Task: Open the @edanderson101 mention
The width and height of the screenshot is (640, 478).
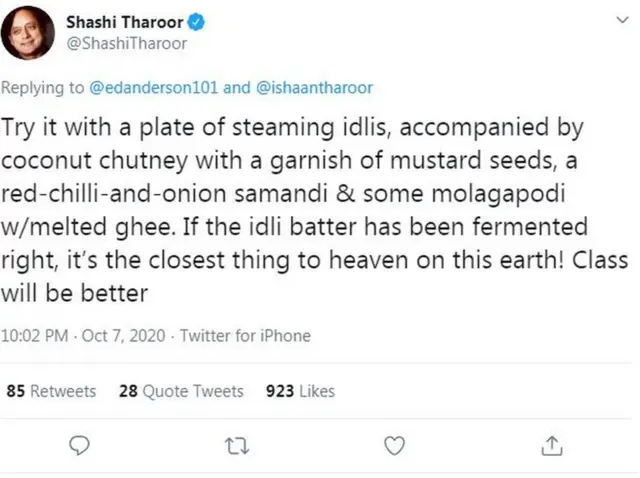Action: coord(153,87)
